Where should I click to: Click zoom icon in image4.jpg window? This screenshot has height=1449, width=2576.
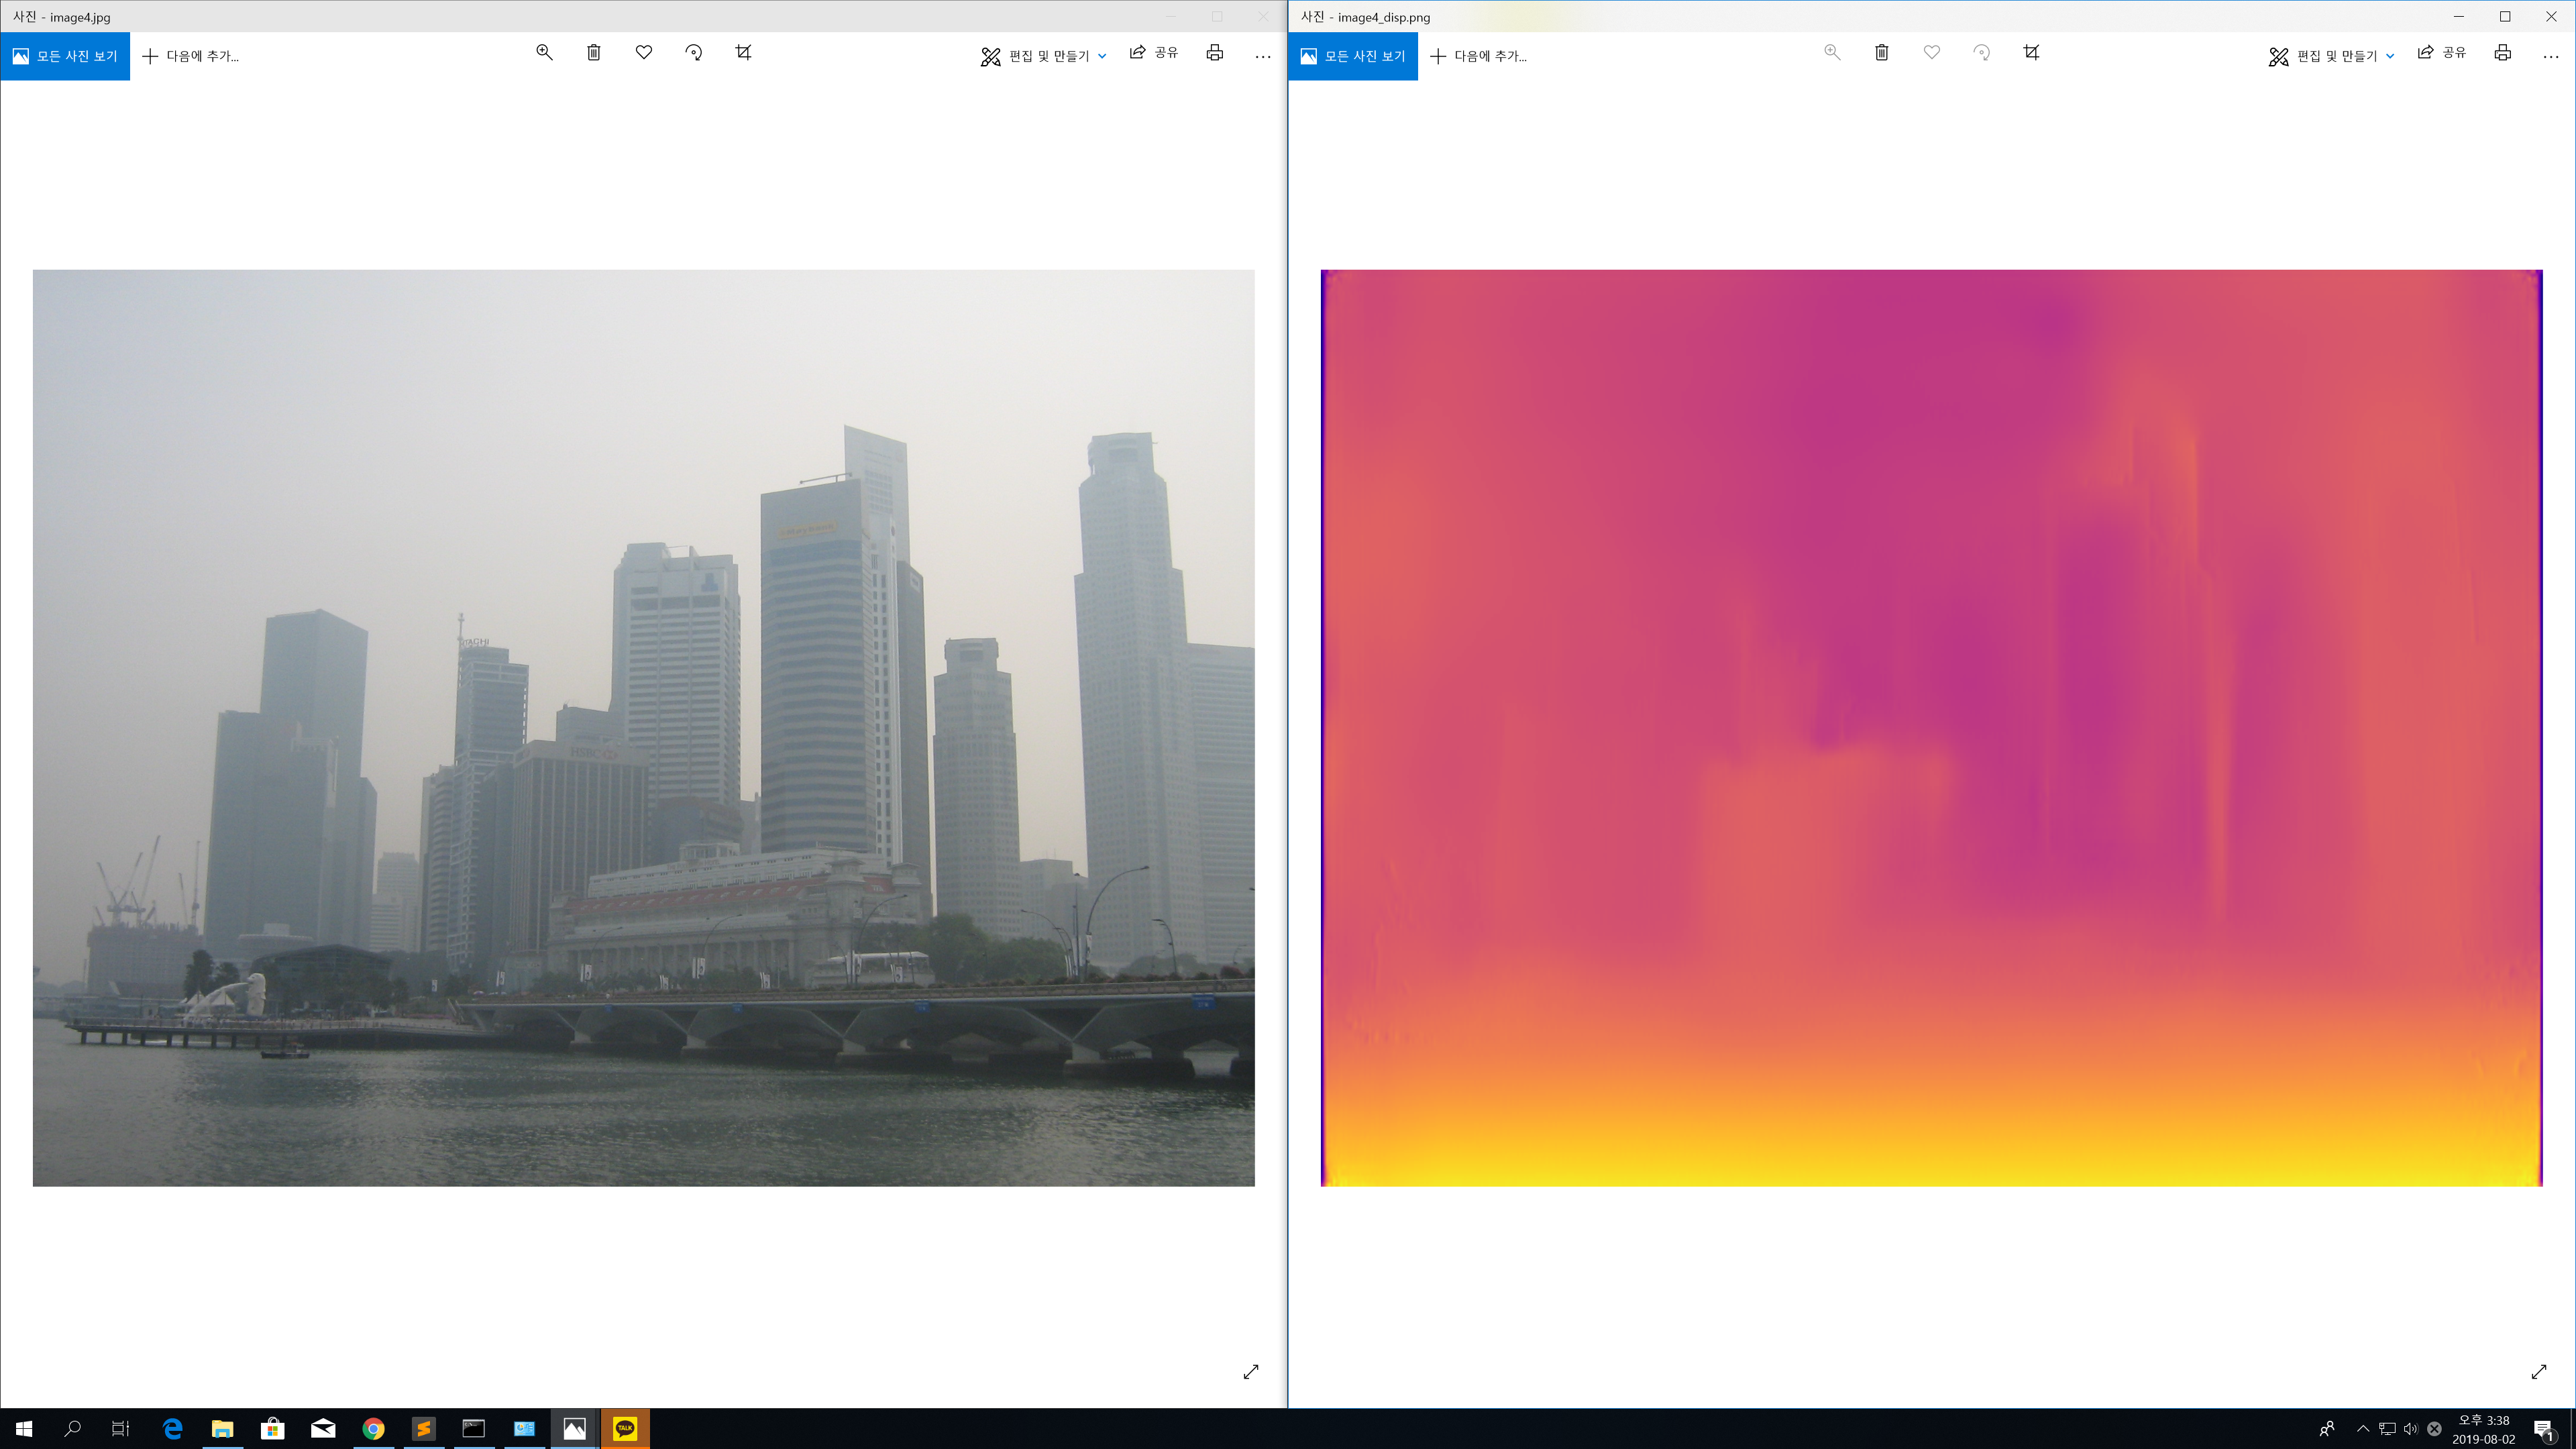point(544,53)
